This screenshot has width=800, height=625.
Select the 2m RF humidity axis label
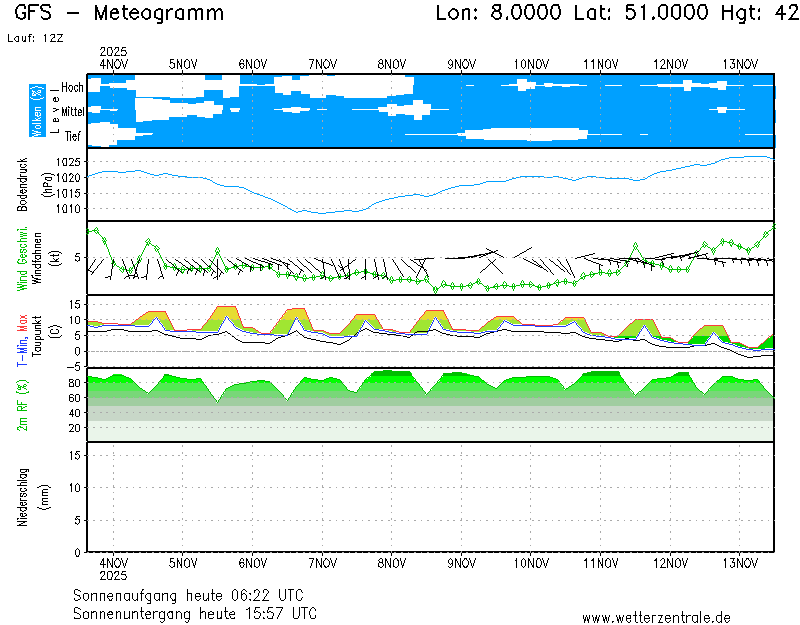coord(22,404)
